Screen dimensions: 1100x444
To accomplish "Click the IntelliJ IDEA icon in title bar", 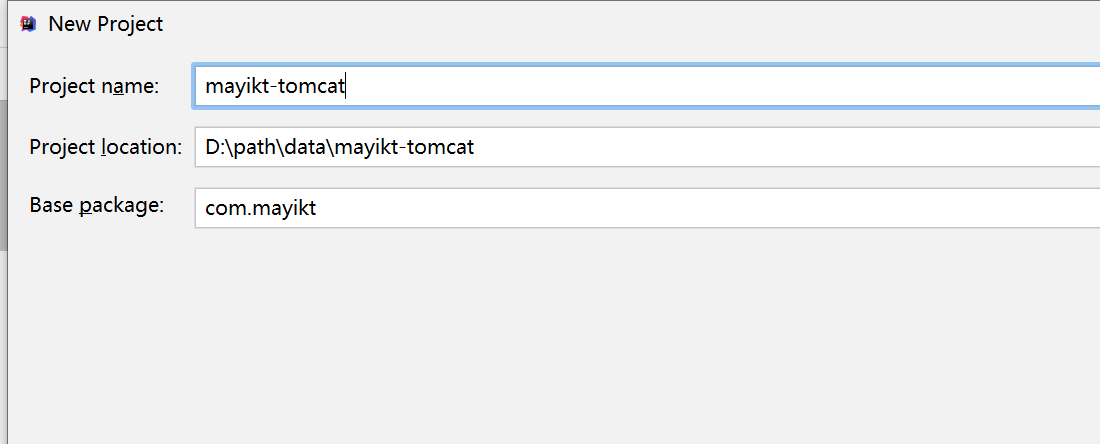I will pyautogui.click(x=28, y=23).
